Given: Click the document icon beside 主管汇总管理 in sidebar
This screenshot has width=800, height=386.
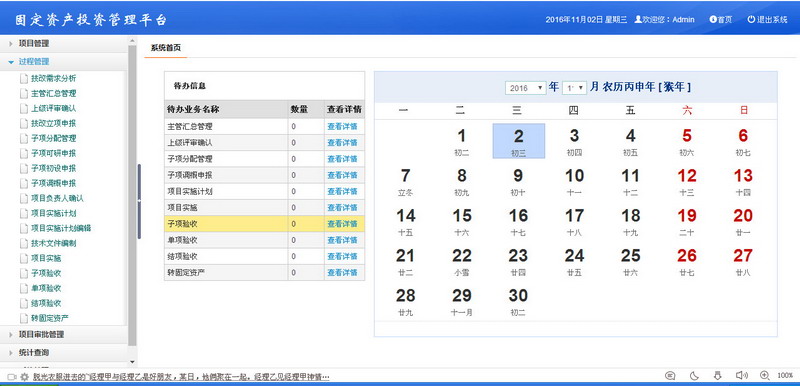Looking at the screenshot, I should pyautogui.click(x=23, y=94).
